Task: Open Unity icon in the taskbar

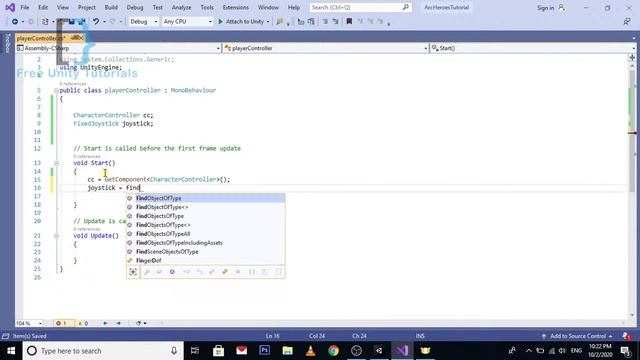Action: point(379,351)
